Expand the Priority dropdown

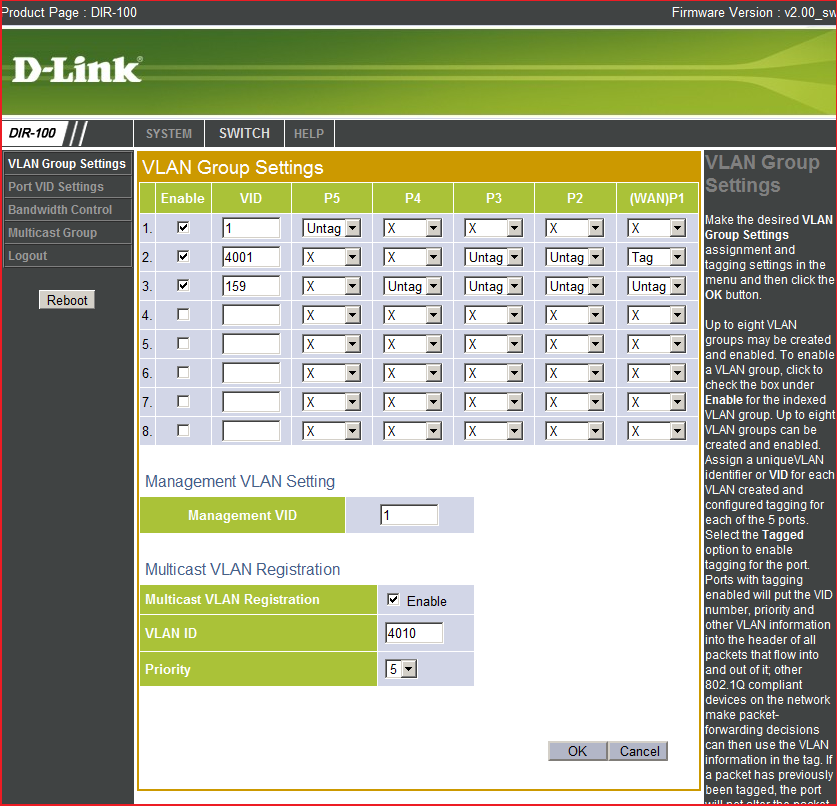pos(401,669)
